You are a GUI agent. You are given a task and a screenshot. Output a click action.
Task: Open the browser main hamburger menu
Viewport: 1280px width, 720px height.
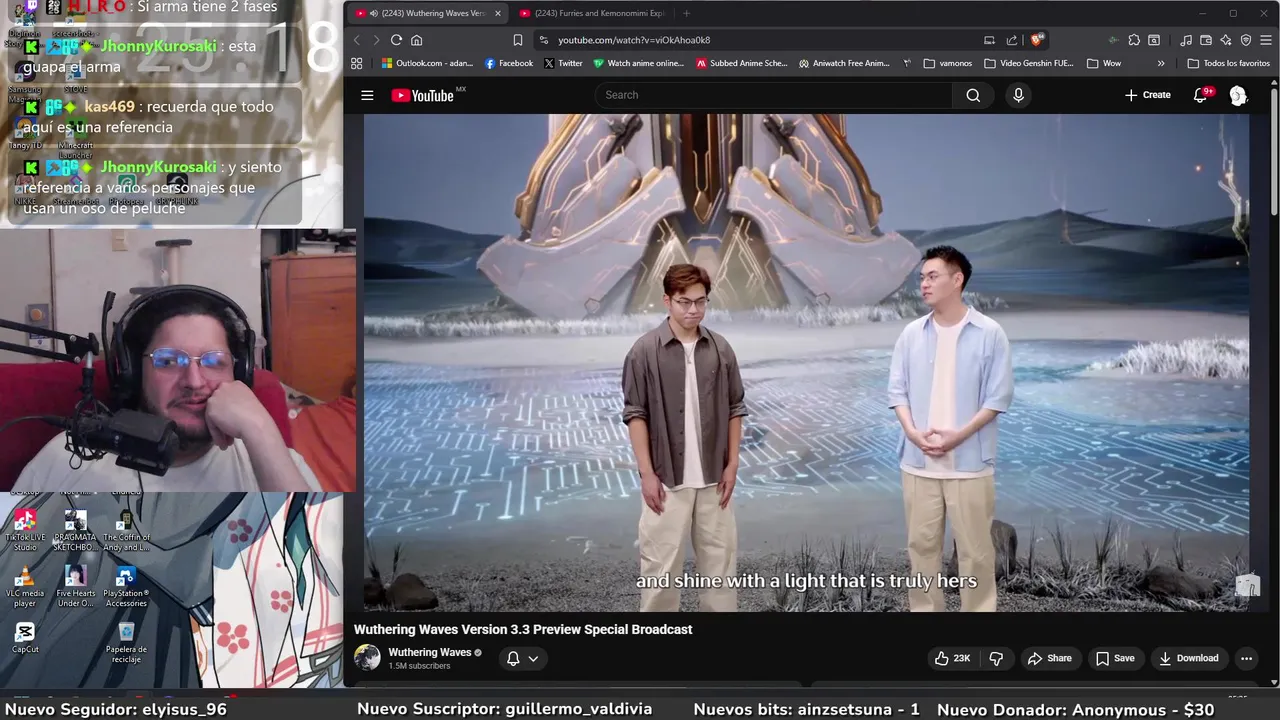pyautogui.click(x=1266, y=40)
